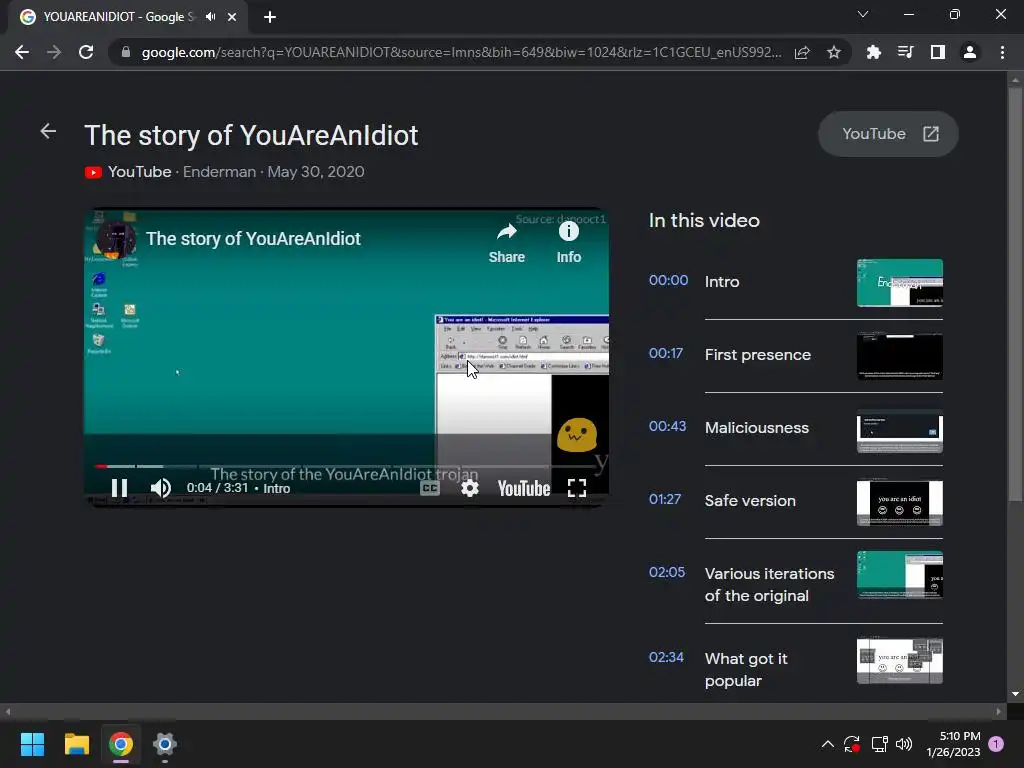Open a new tab with plus button

tap(270, 17)
